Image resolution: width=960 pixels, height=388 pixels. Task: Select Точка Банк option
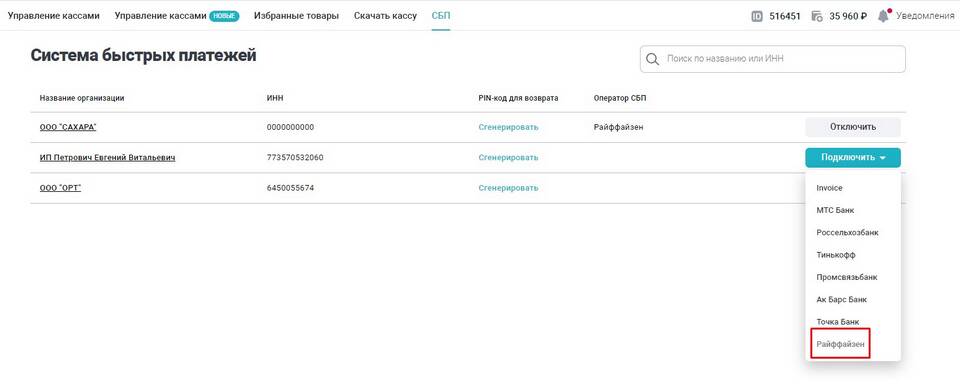click(x=838, y=322)
